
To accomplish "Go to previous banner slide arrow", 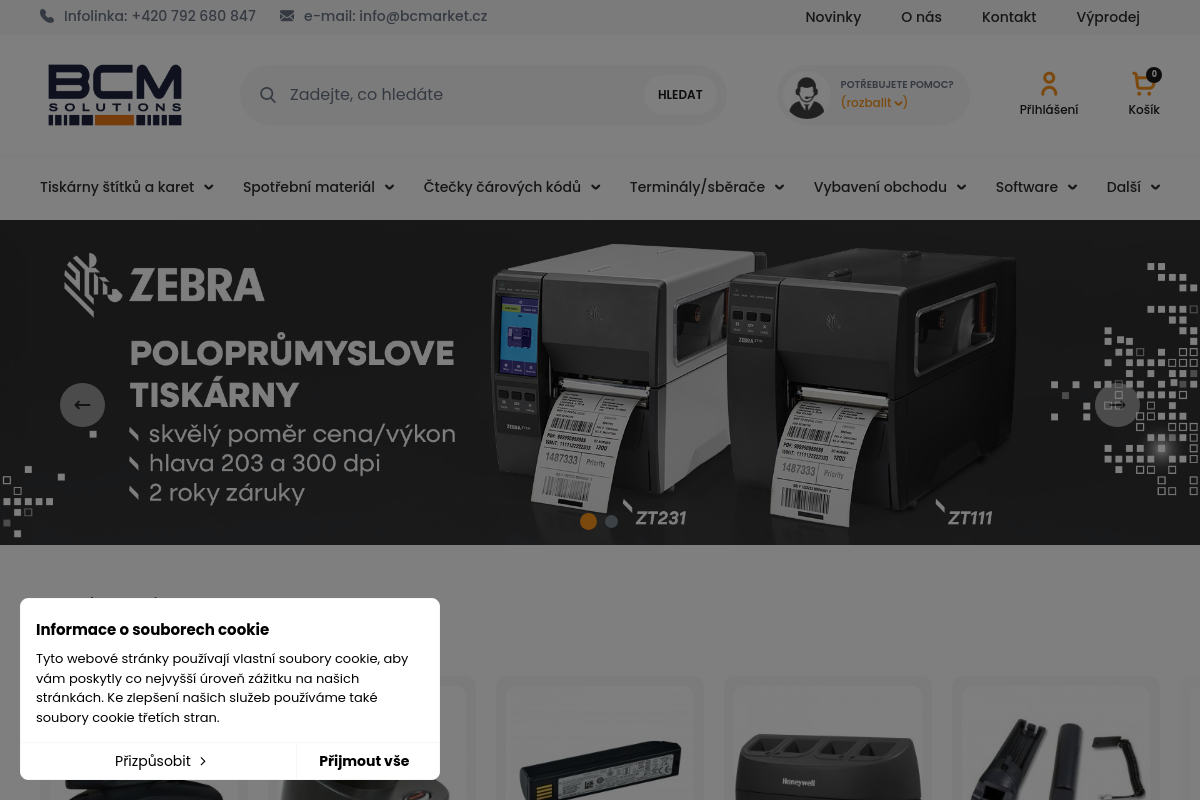I will click(82, 405).
